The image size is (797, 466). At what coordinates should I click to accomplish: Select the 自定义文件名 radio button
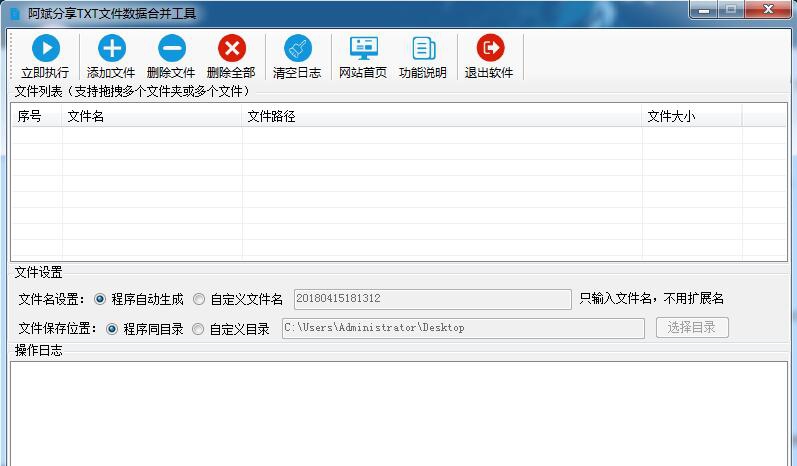(x=199, y=299)
